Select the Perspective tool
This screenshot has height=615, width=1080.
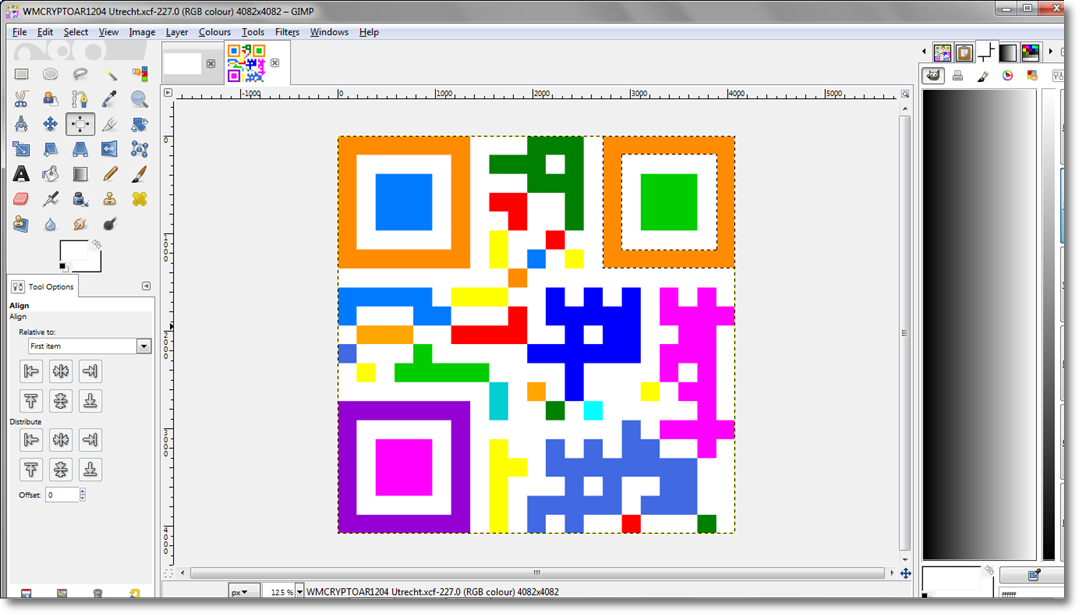(80, 149)
